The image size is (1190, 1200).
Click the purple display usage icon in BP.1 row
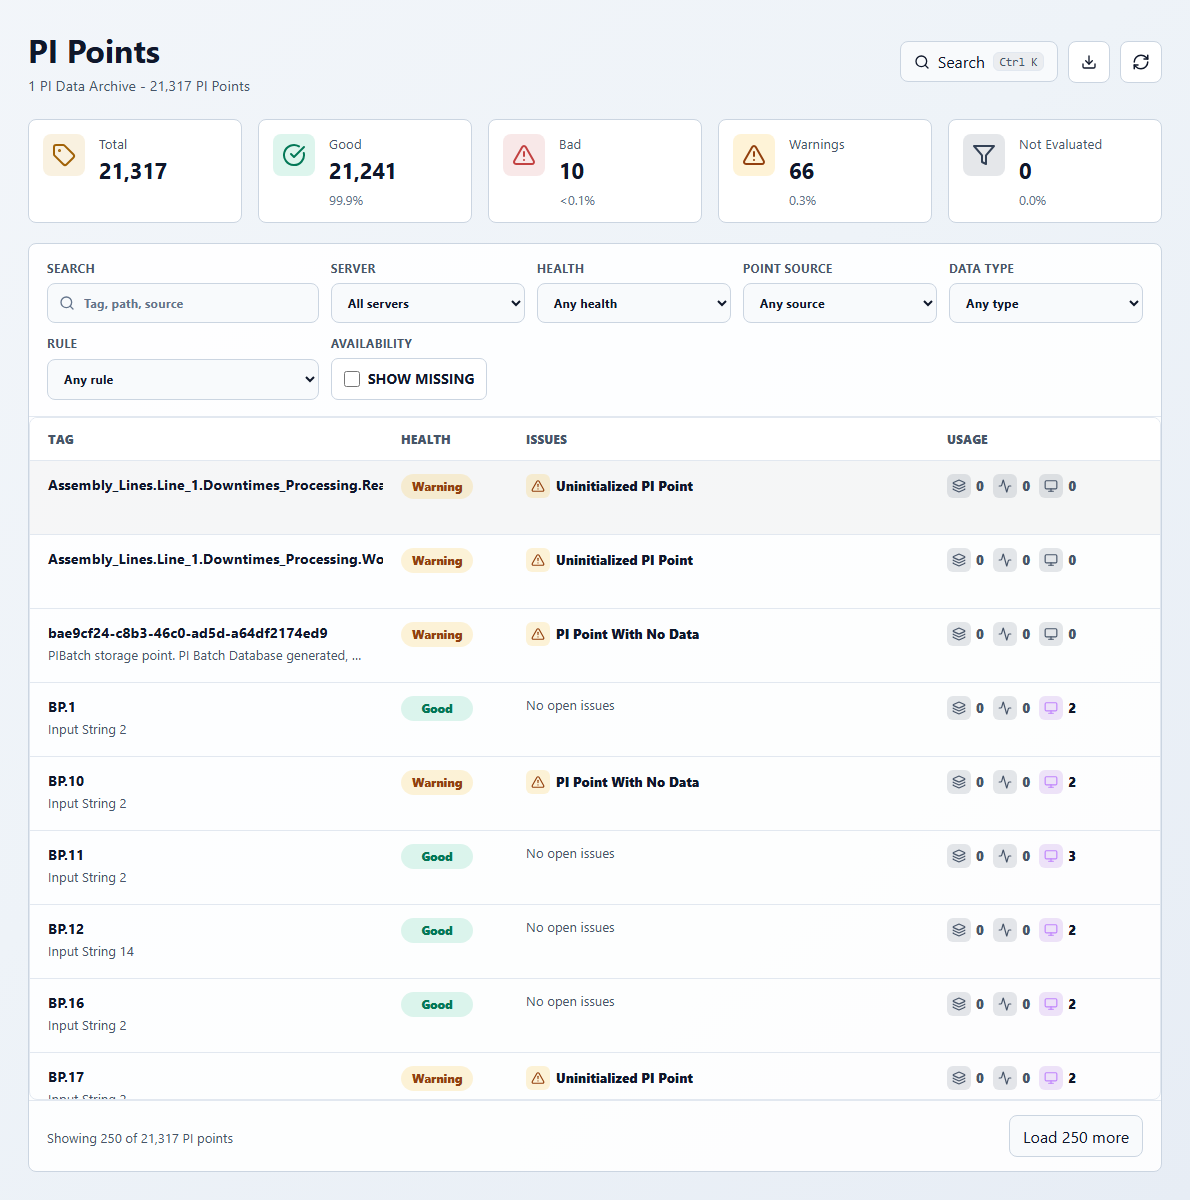(x=1051, y=708)
